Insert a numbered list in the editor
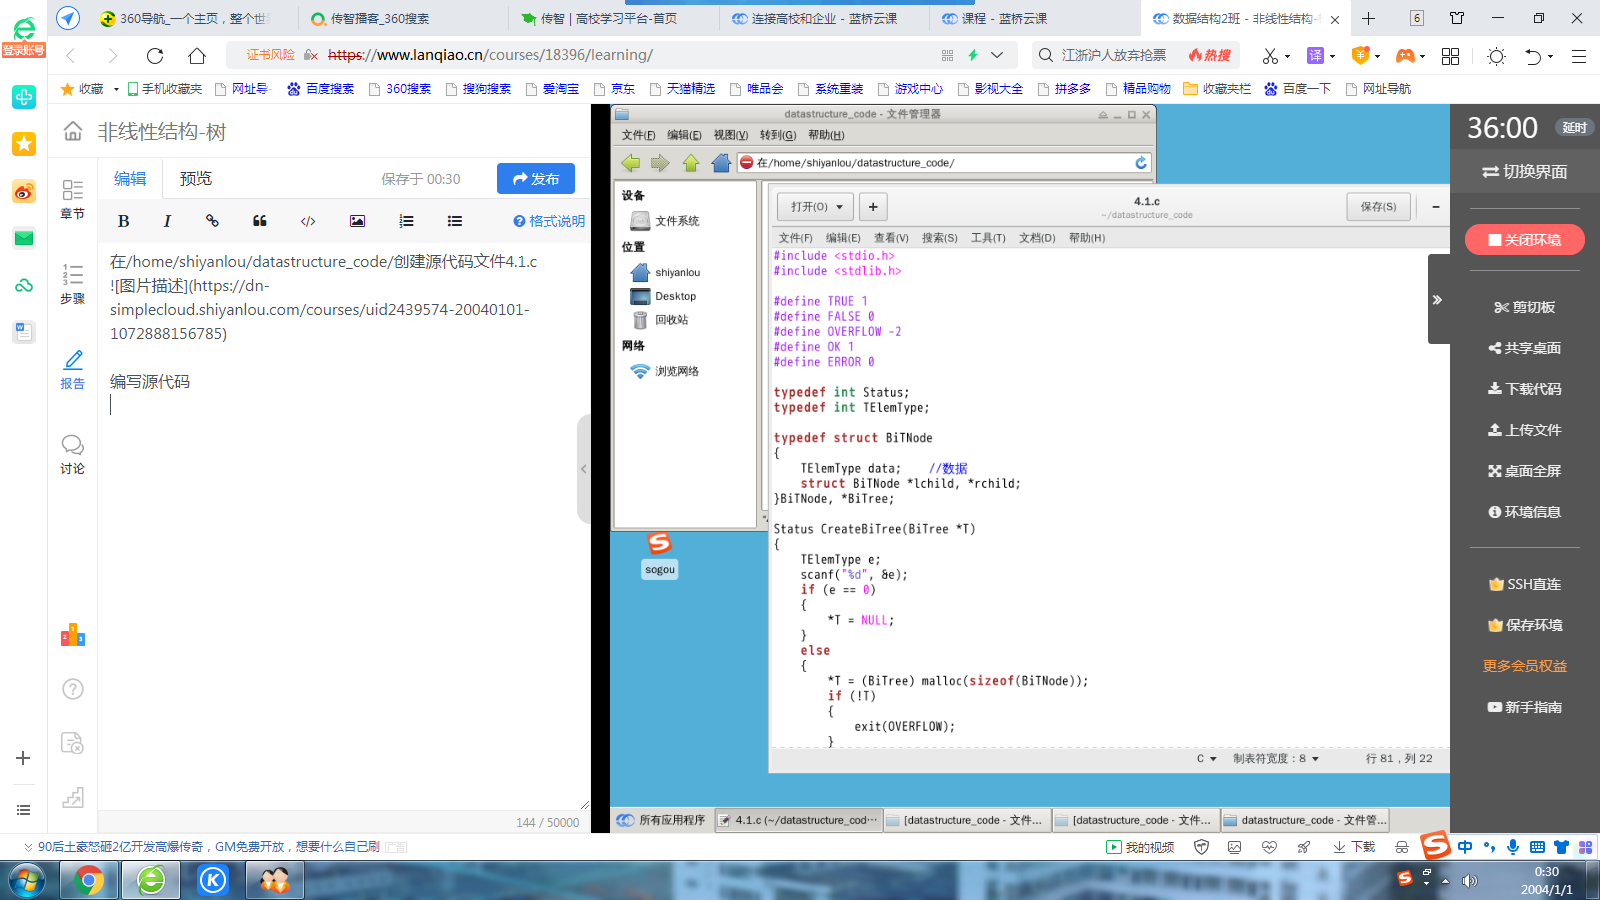Screen dimensions: 1600x900 pyautogui.click(x=406, y=221)
